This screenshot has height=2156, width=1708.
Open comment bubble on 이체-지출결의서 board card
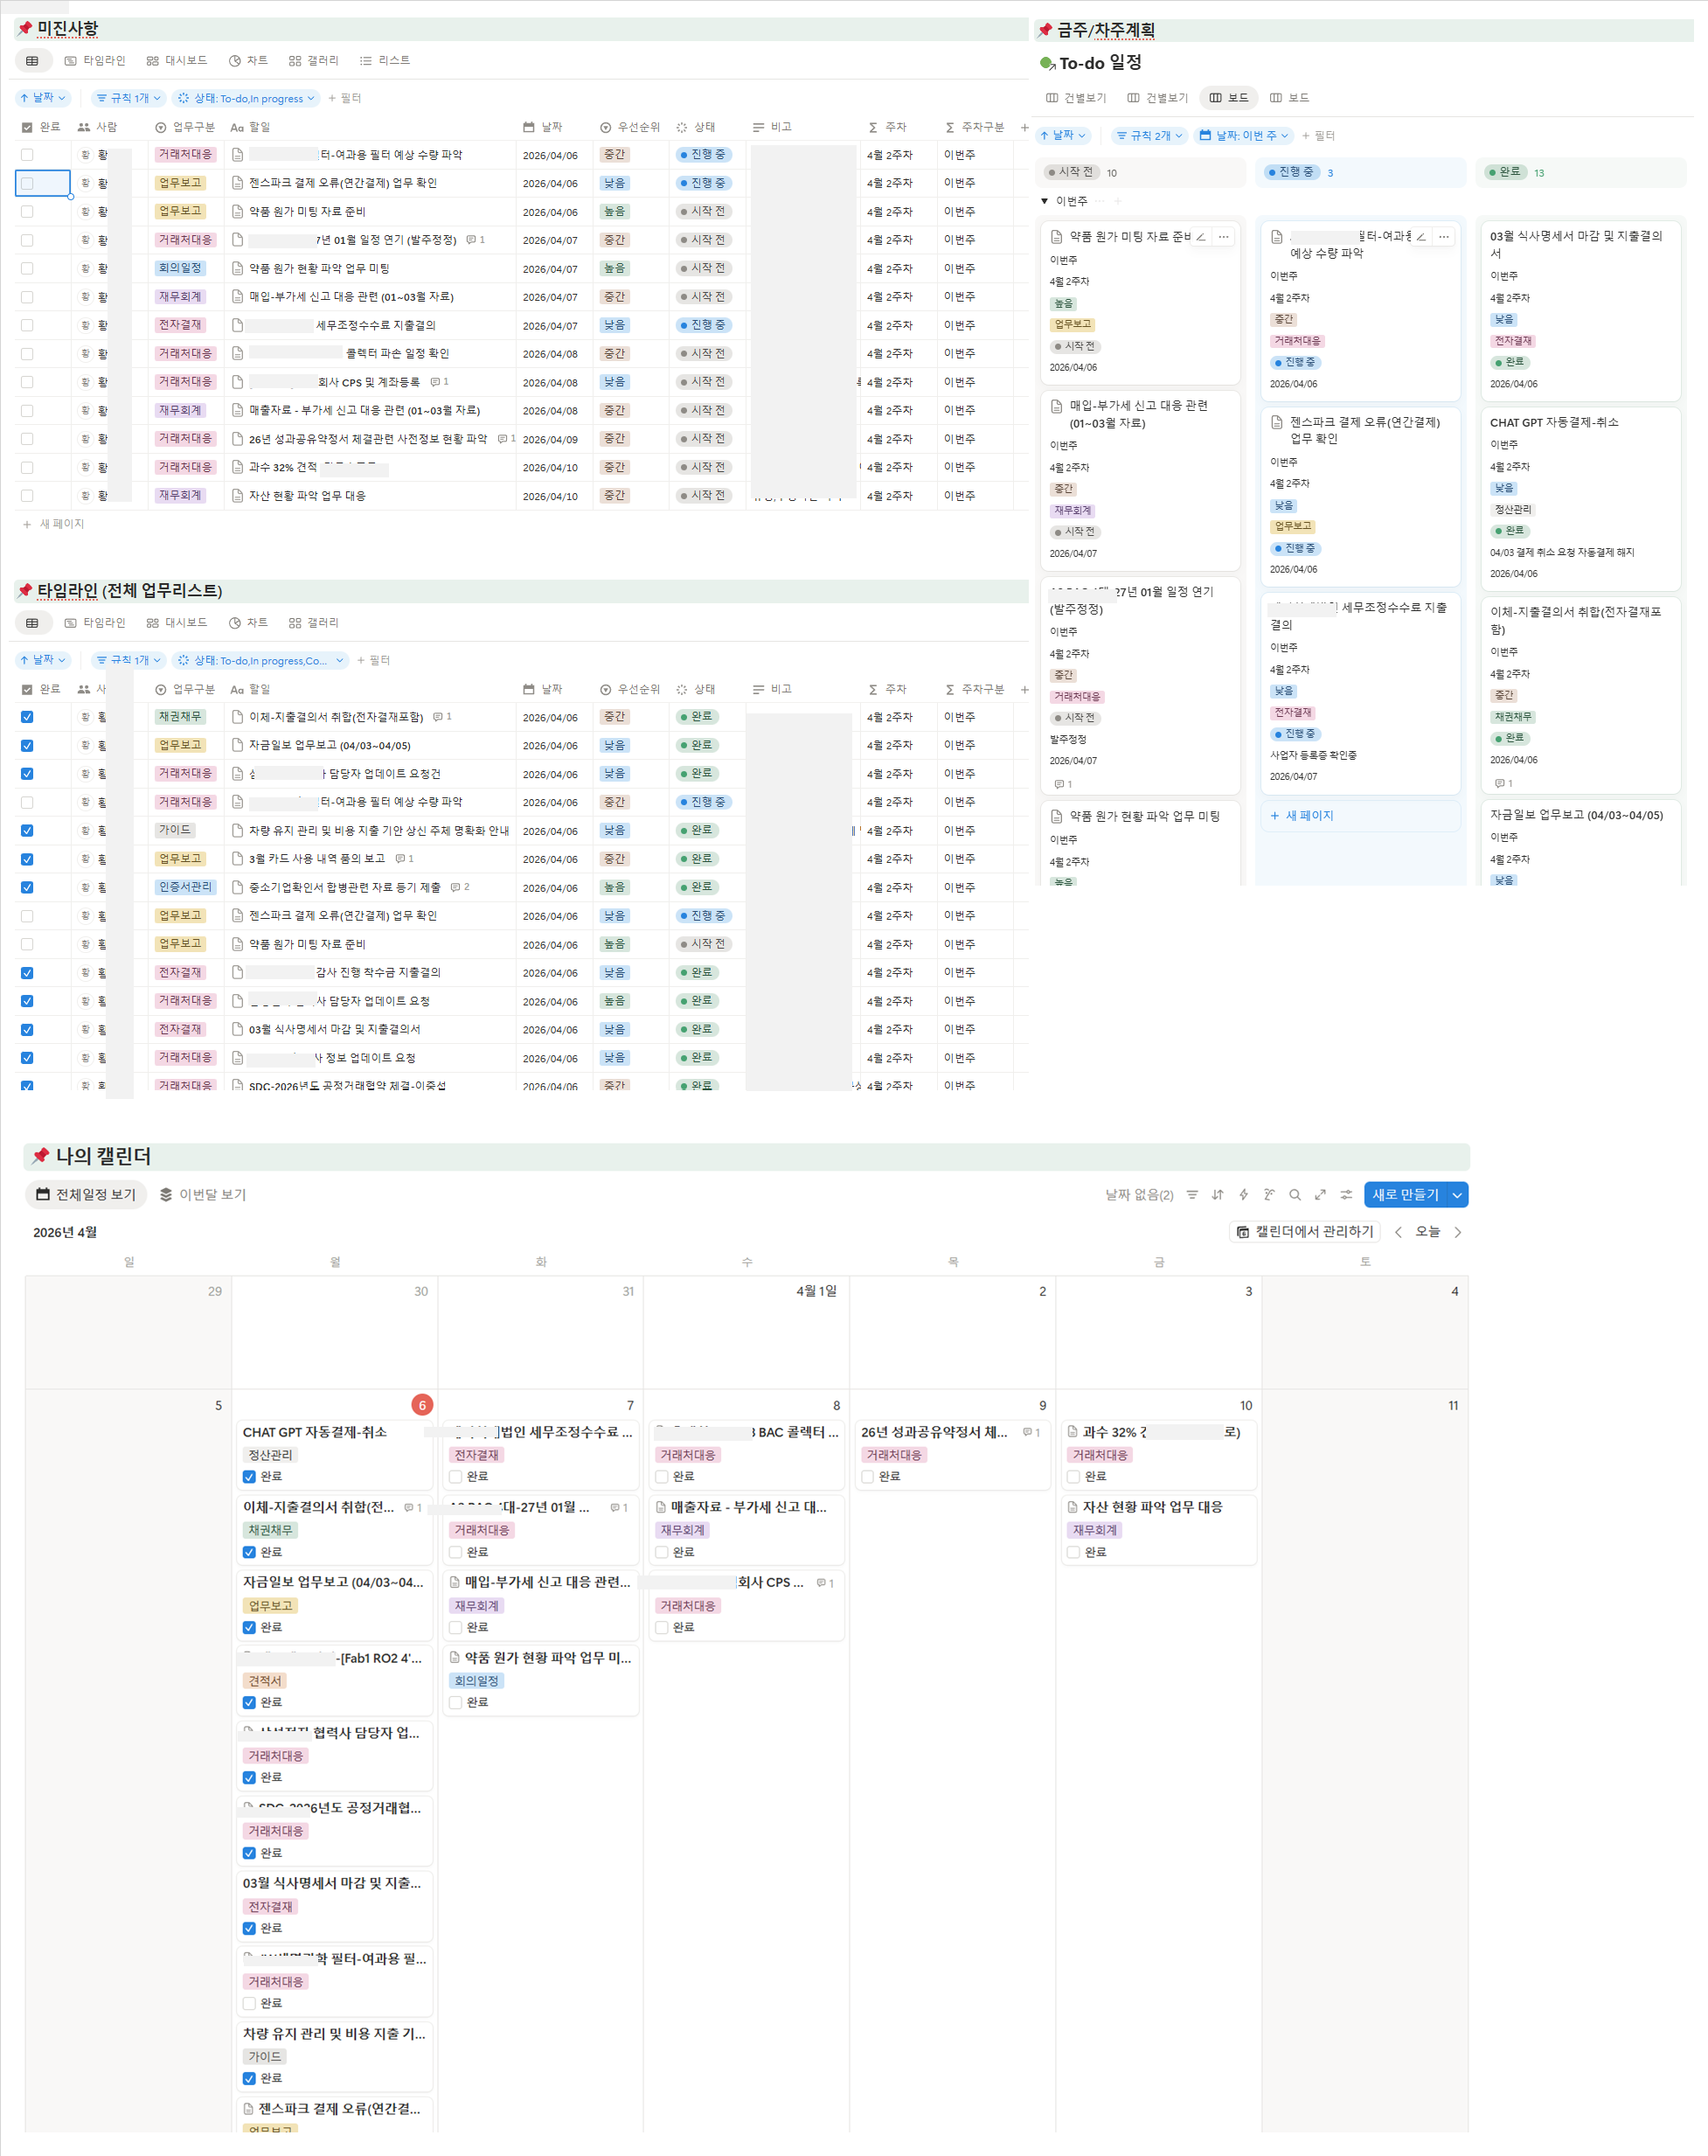1503,783
